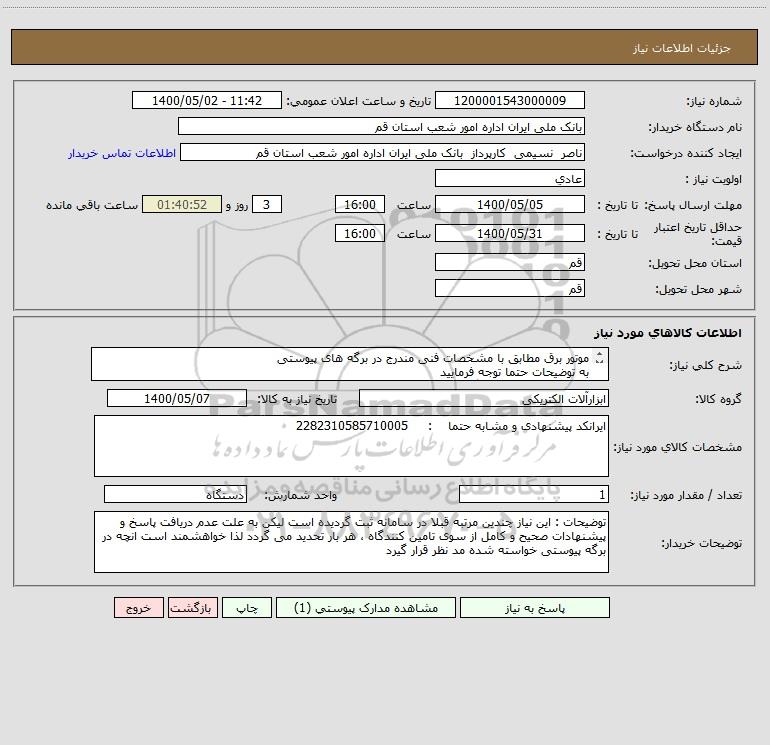
Task: Click the پاسخ به نیاز button
Action: (x=535, y=608)
